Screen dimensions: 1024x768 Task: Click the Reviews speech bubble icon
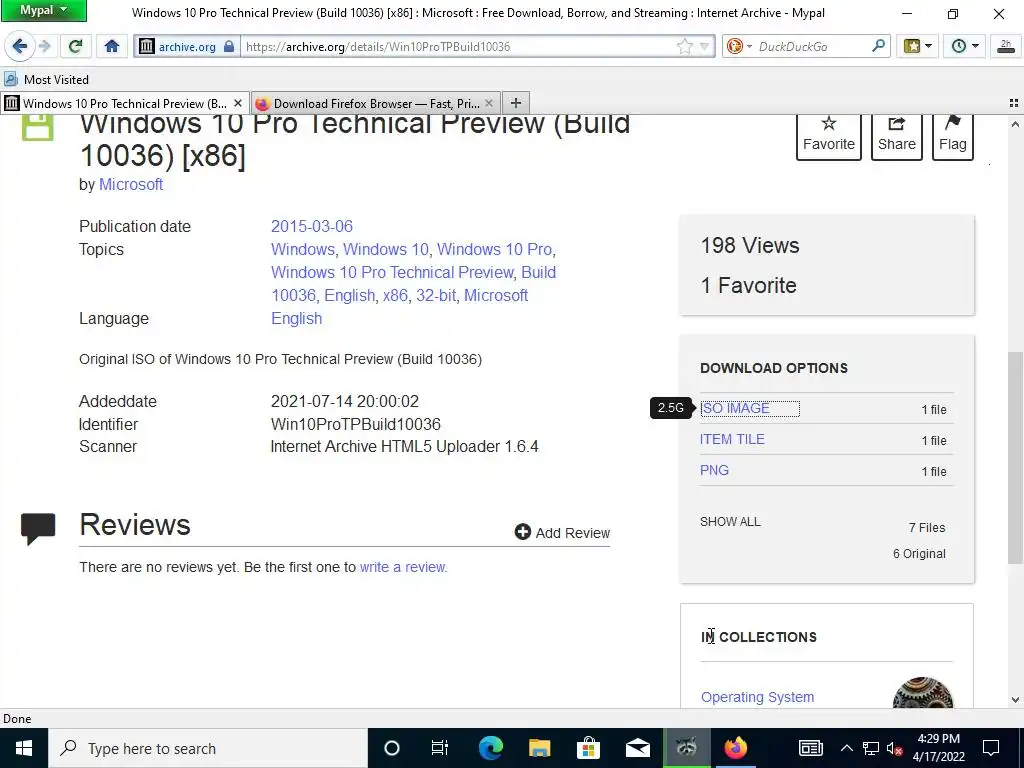click(x=38, y=528)
